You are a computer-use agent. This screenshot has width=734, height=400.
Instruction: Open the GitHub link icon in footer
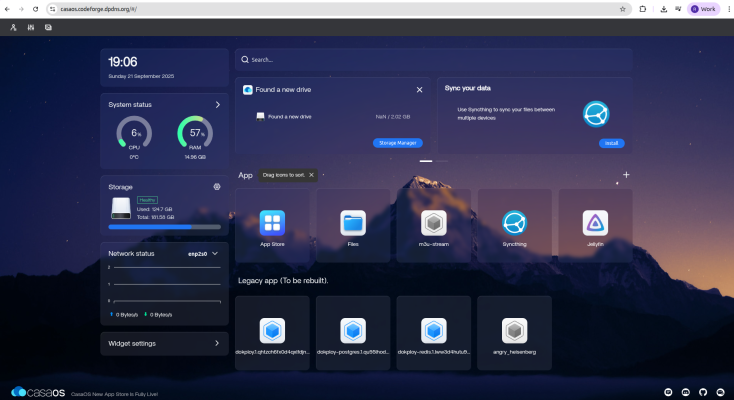[x=703, y=392]
